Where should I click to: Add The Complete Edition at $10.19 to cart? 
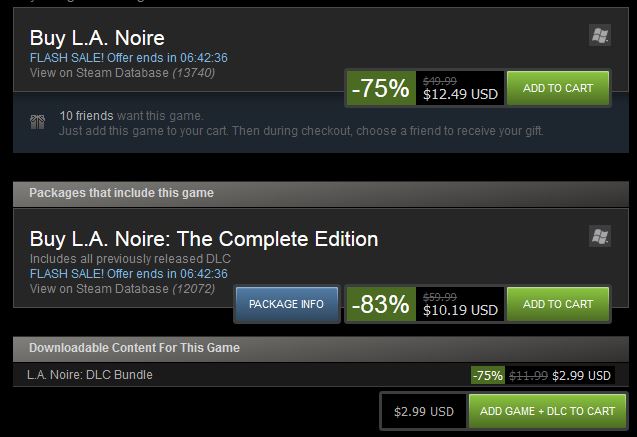[558, 304]
